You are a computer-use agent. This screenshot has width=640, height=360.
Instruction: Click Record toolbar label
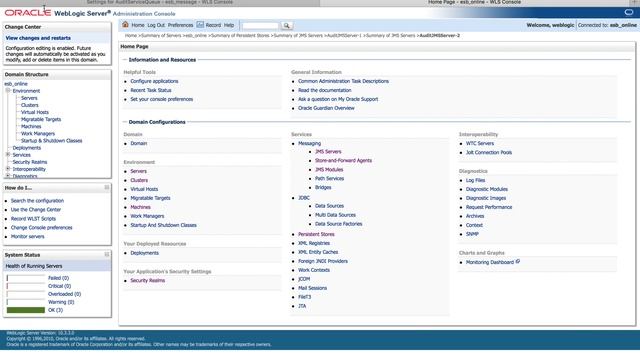click(213, 25)
